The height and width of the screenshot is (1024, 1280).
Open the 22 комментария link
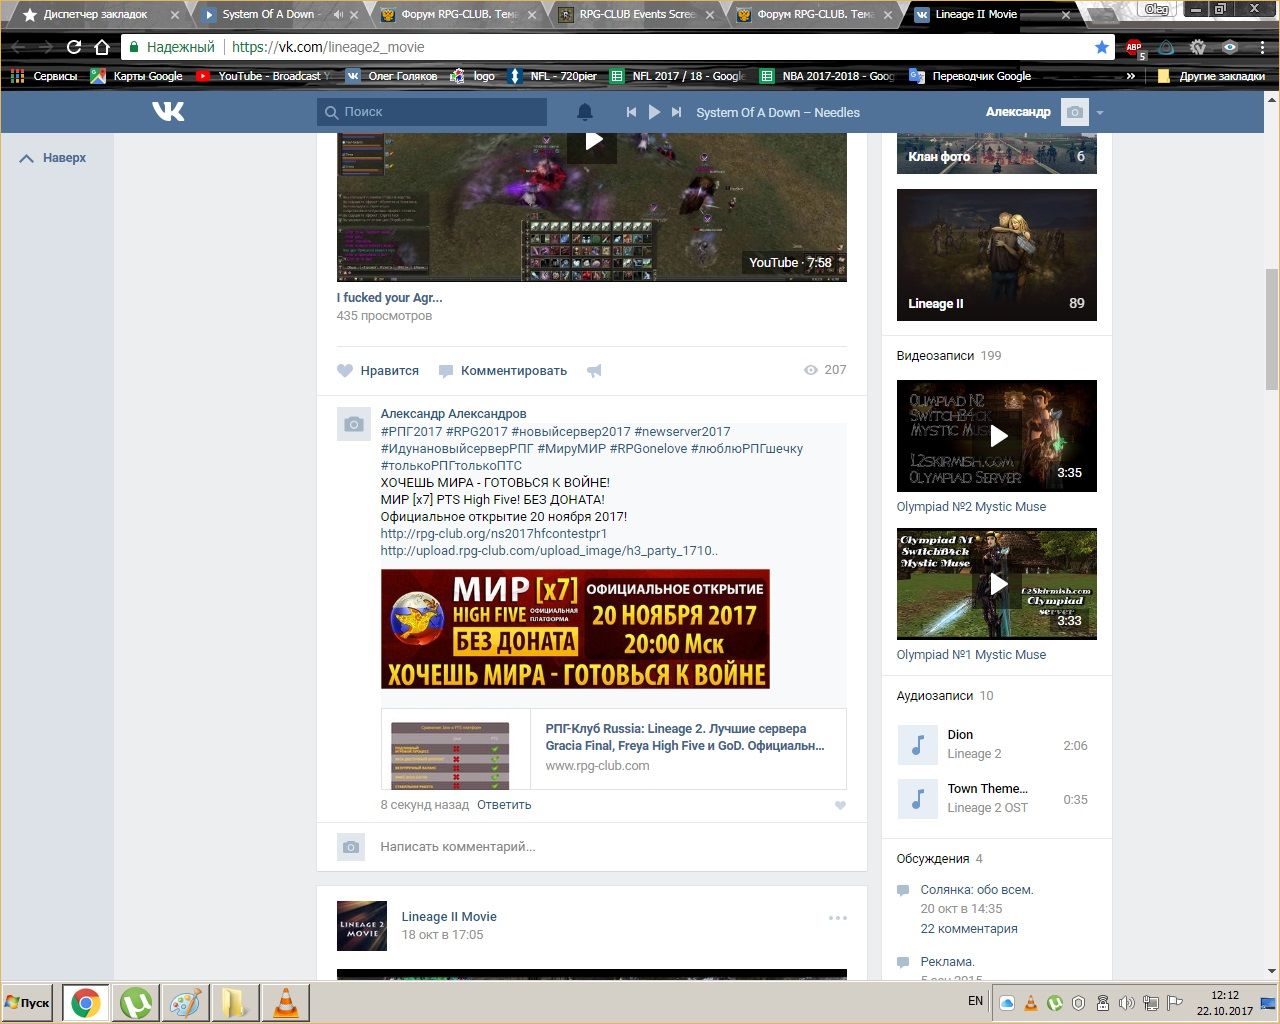(969, 928)
